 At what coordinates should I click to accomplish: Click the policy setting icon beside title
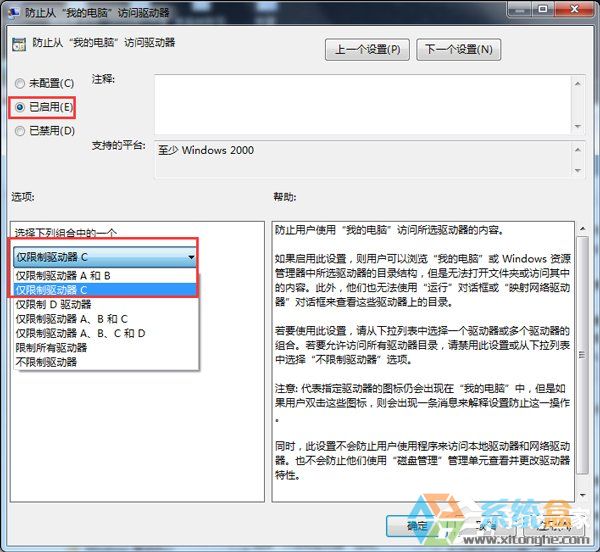pos(19,45)
